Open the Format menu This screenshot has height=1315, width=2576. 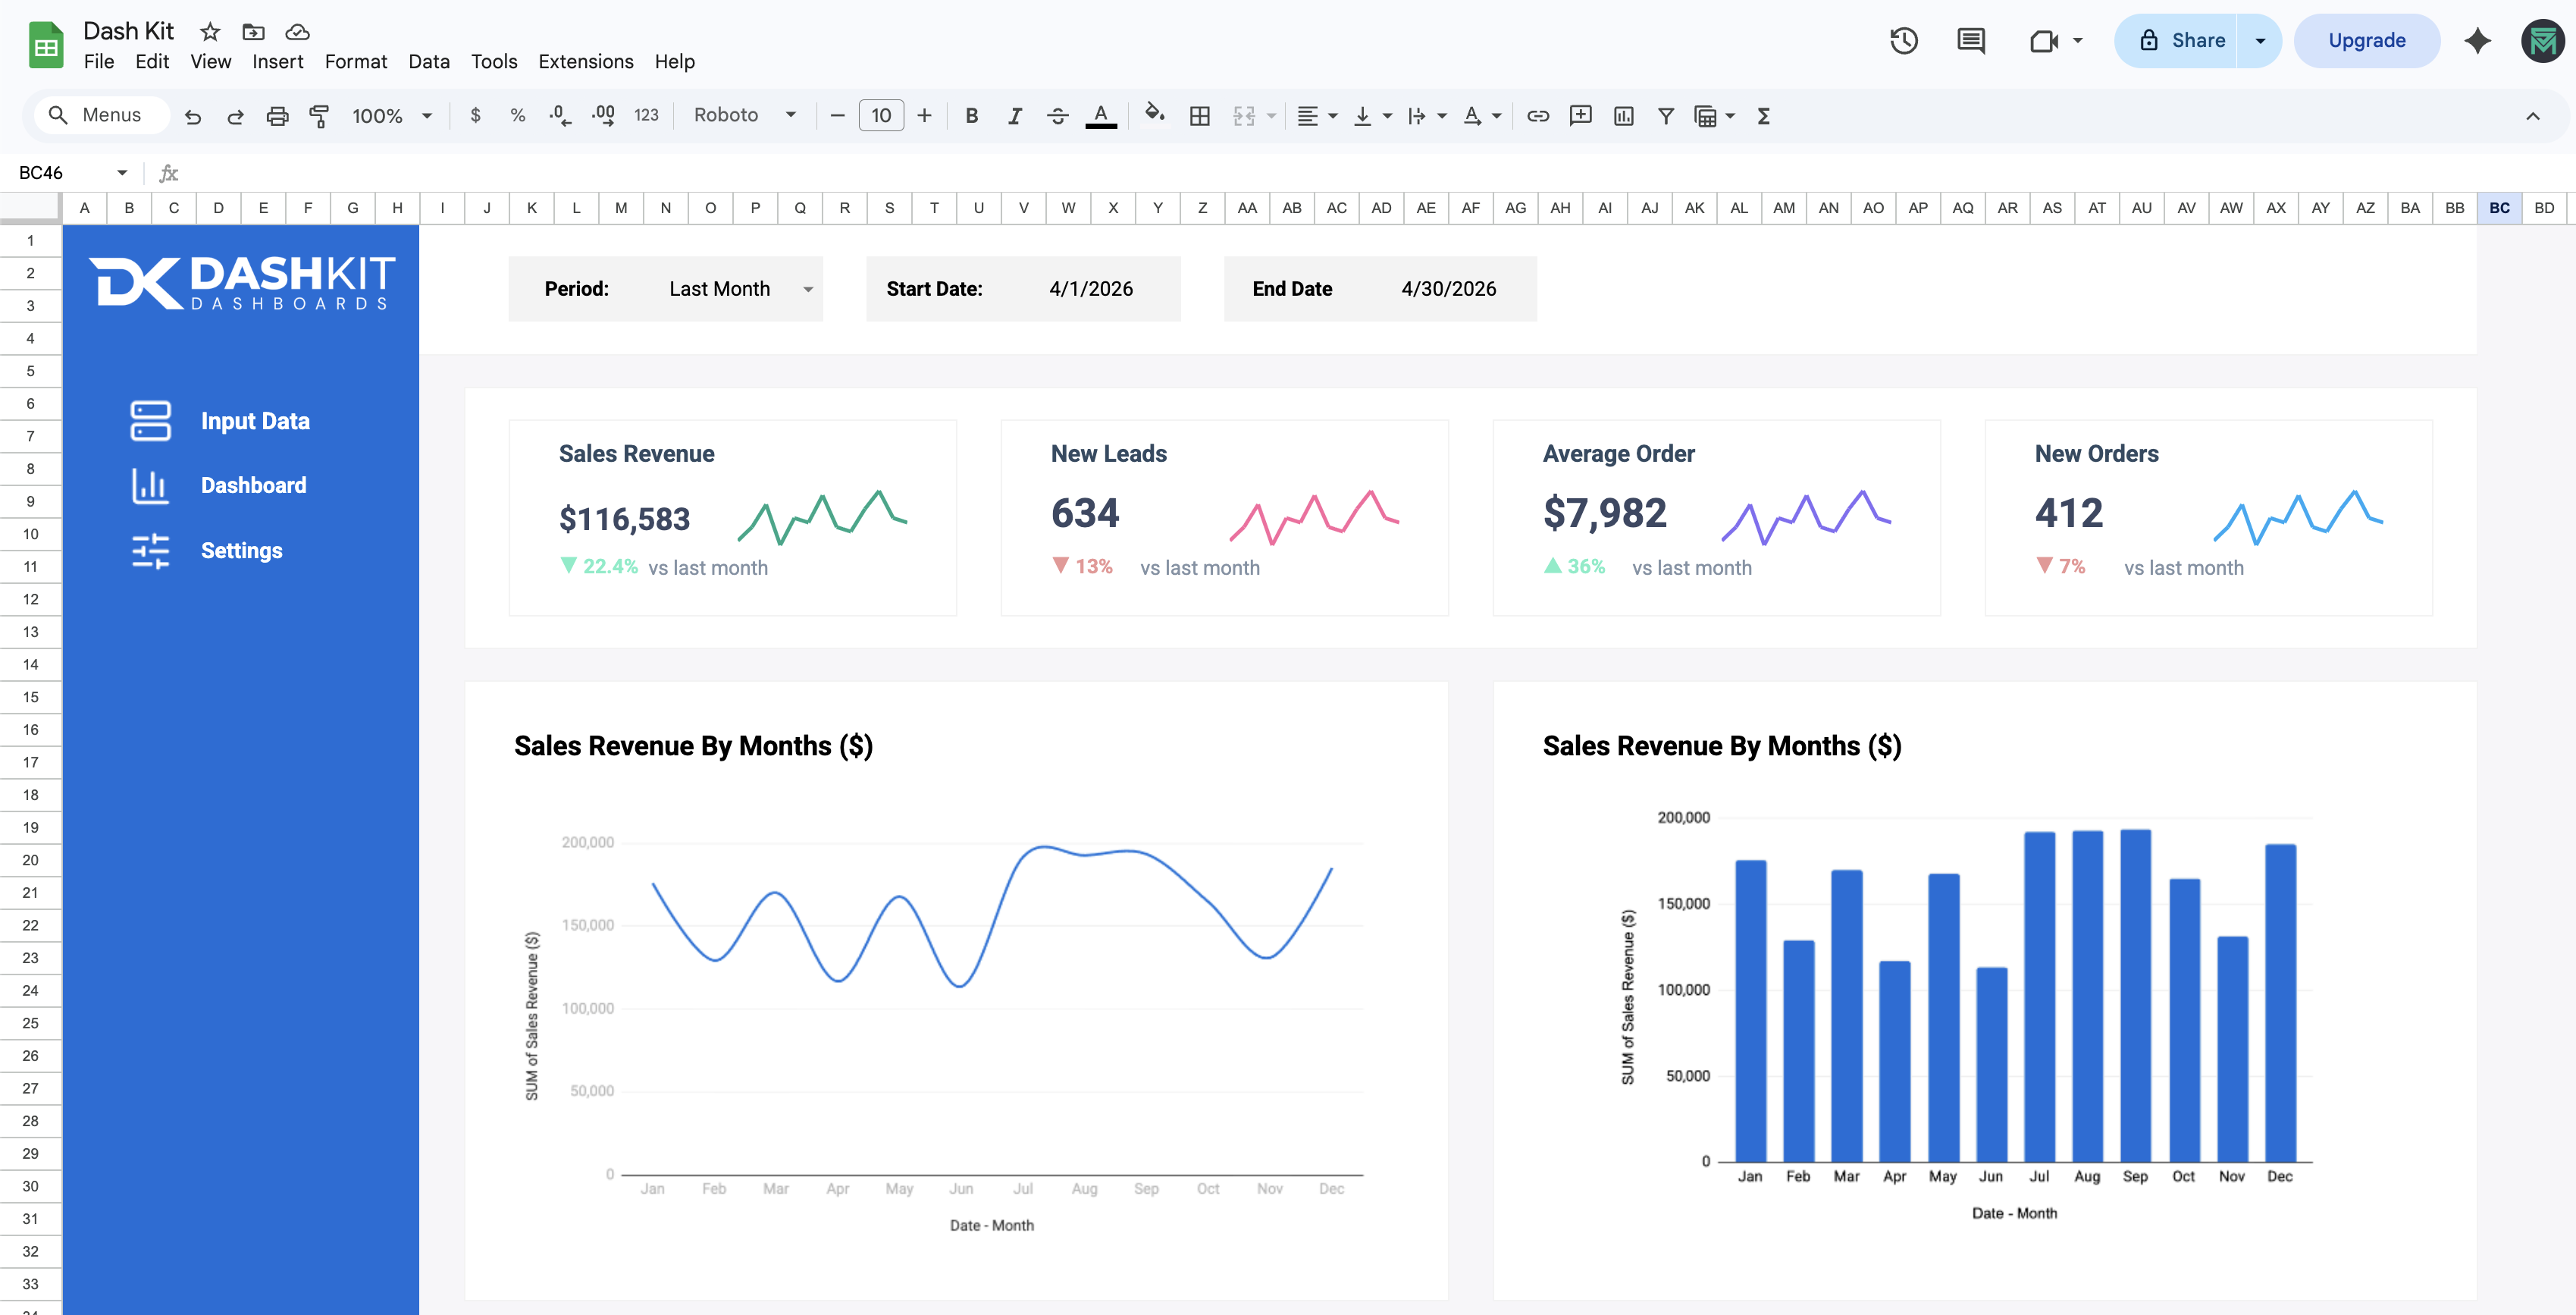coord(355,62)
